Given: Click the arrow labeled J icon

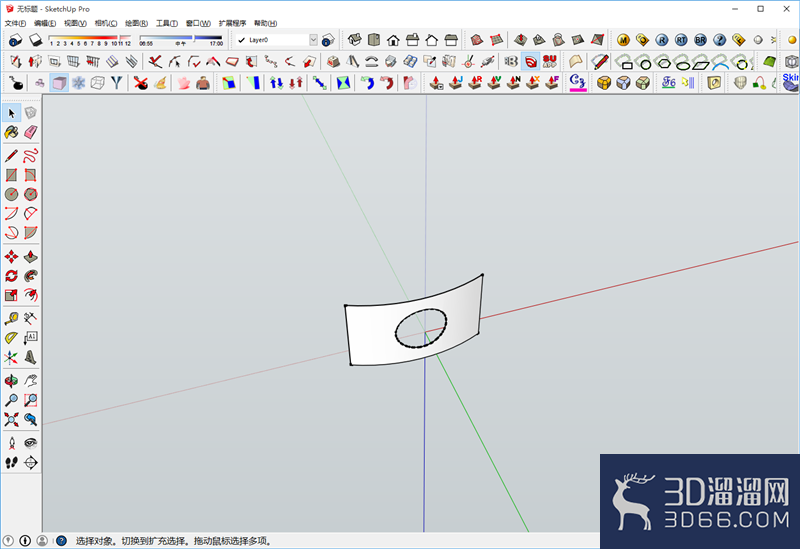Looking at the screenshot, I should click(x=455, y=82).
